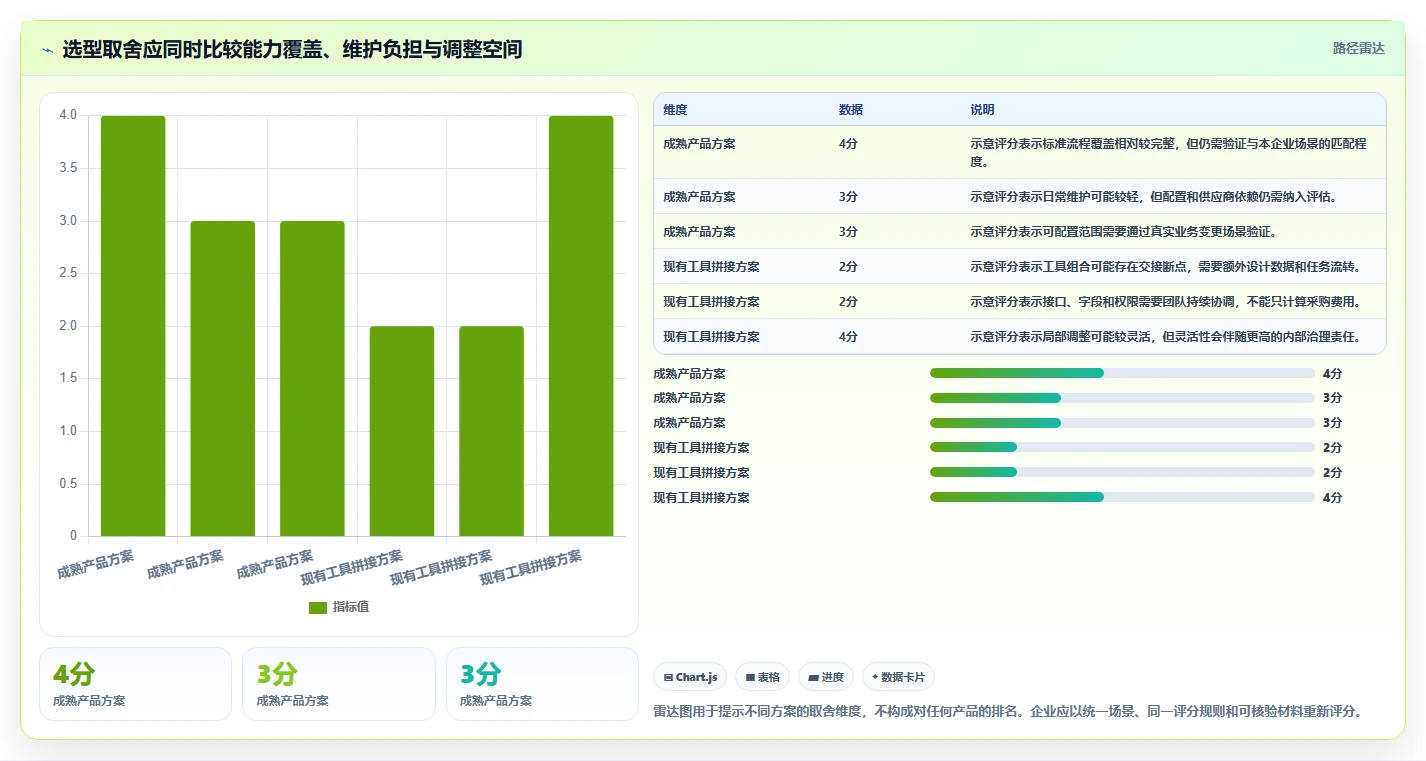The height and width of the screenshot is (761, 1426).
Task: Click the 指标值 legend label text
Action: pyautogui.click(x=351, y=608)
